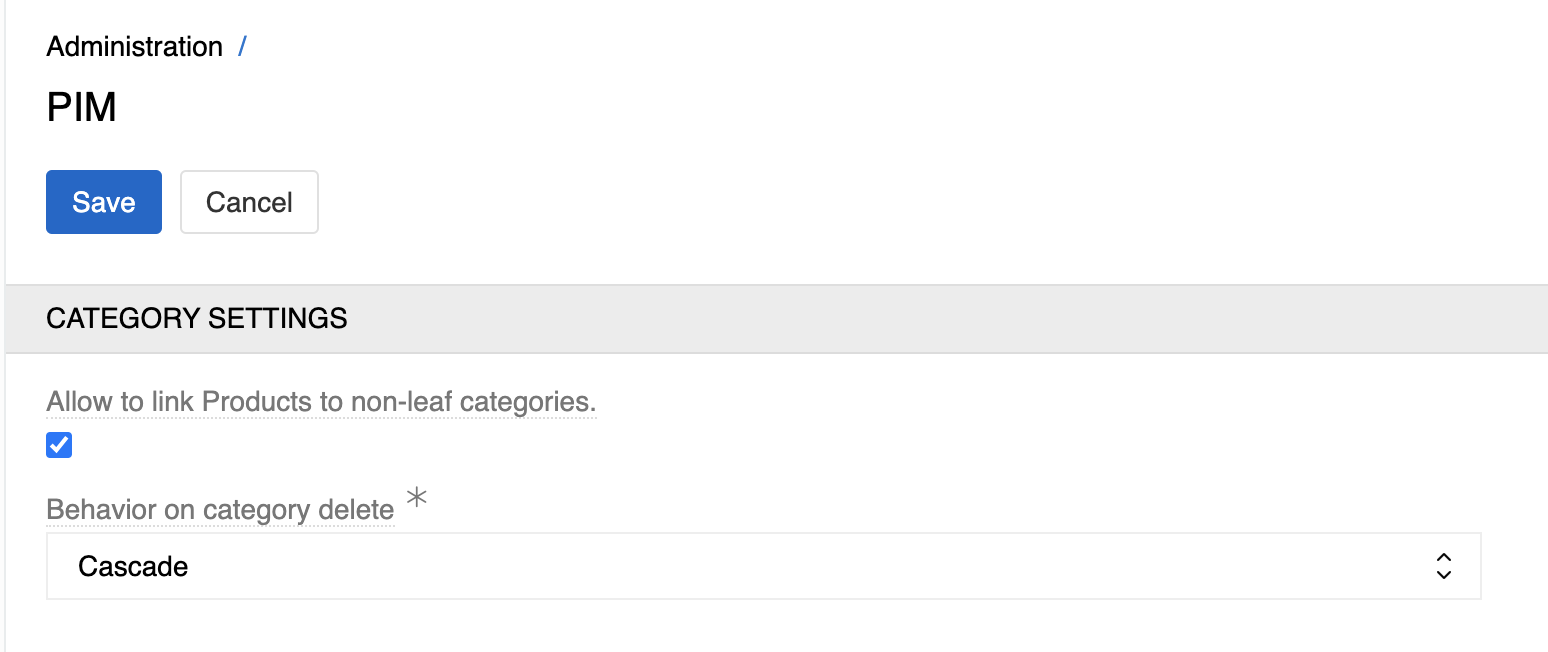Screen dimensions: 1548x652
Task: Click the breadcrumb slash separator
Action: (x=242, y=46)
